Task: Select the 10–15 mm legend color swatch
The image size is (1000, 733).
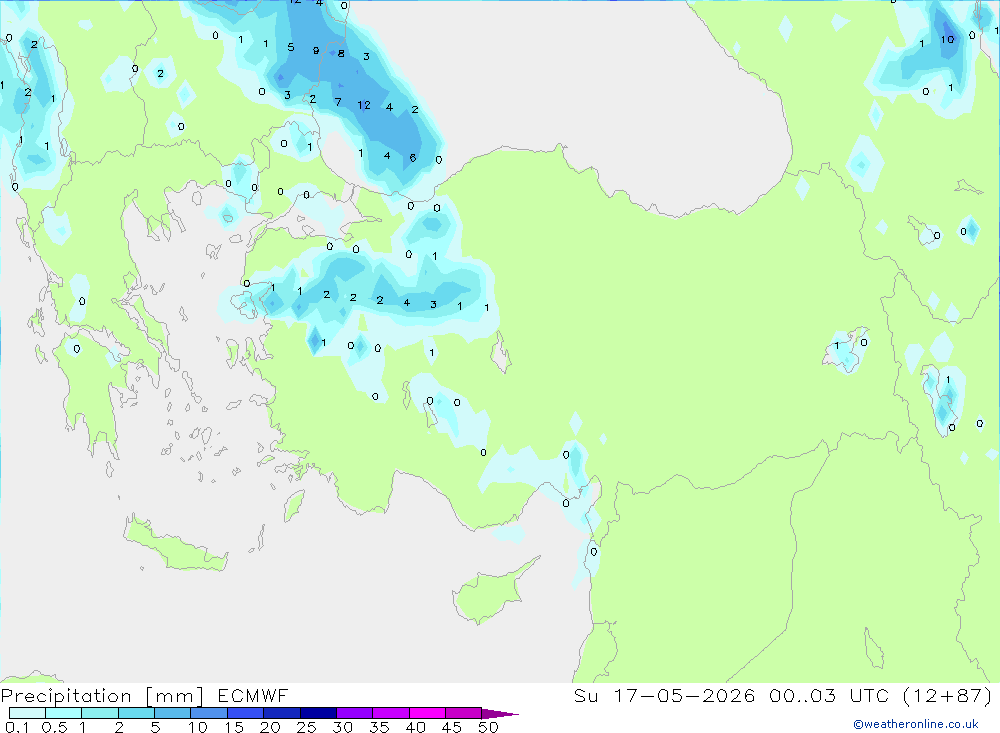Action: click(209, 713)
